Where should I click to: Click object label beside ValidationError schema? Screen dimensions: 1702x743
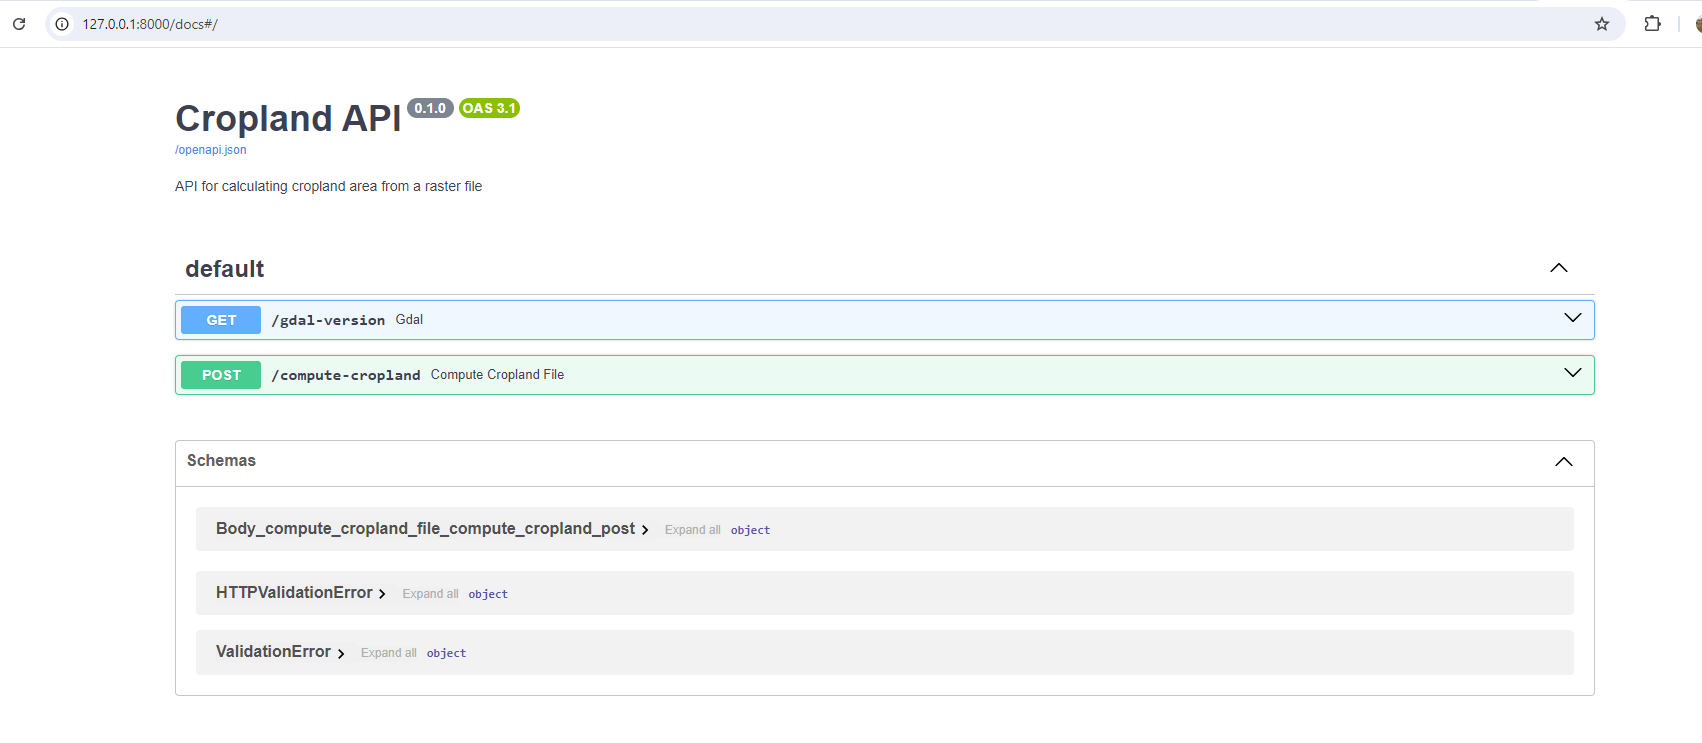(446, 653)
